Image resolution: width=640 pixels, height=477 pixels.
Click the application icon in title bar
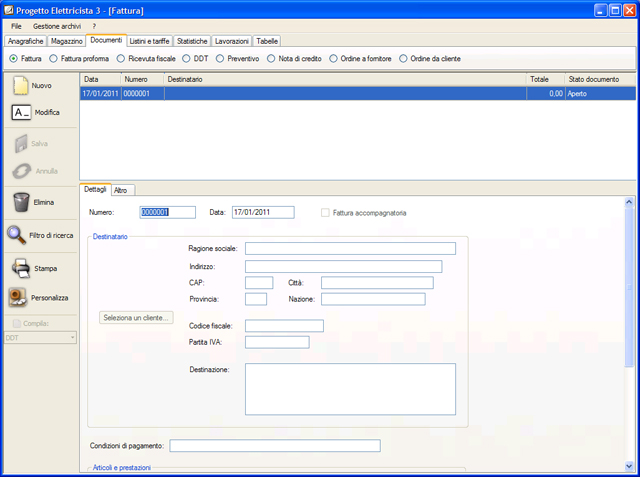(9, 10)
